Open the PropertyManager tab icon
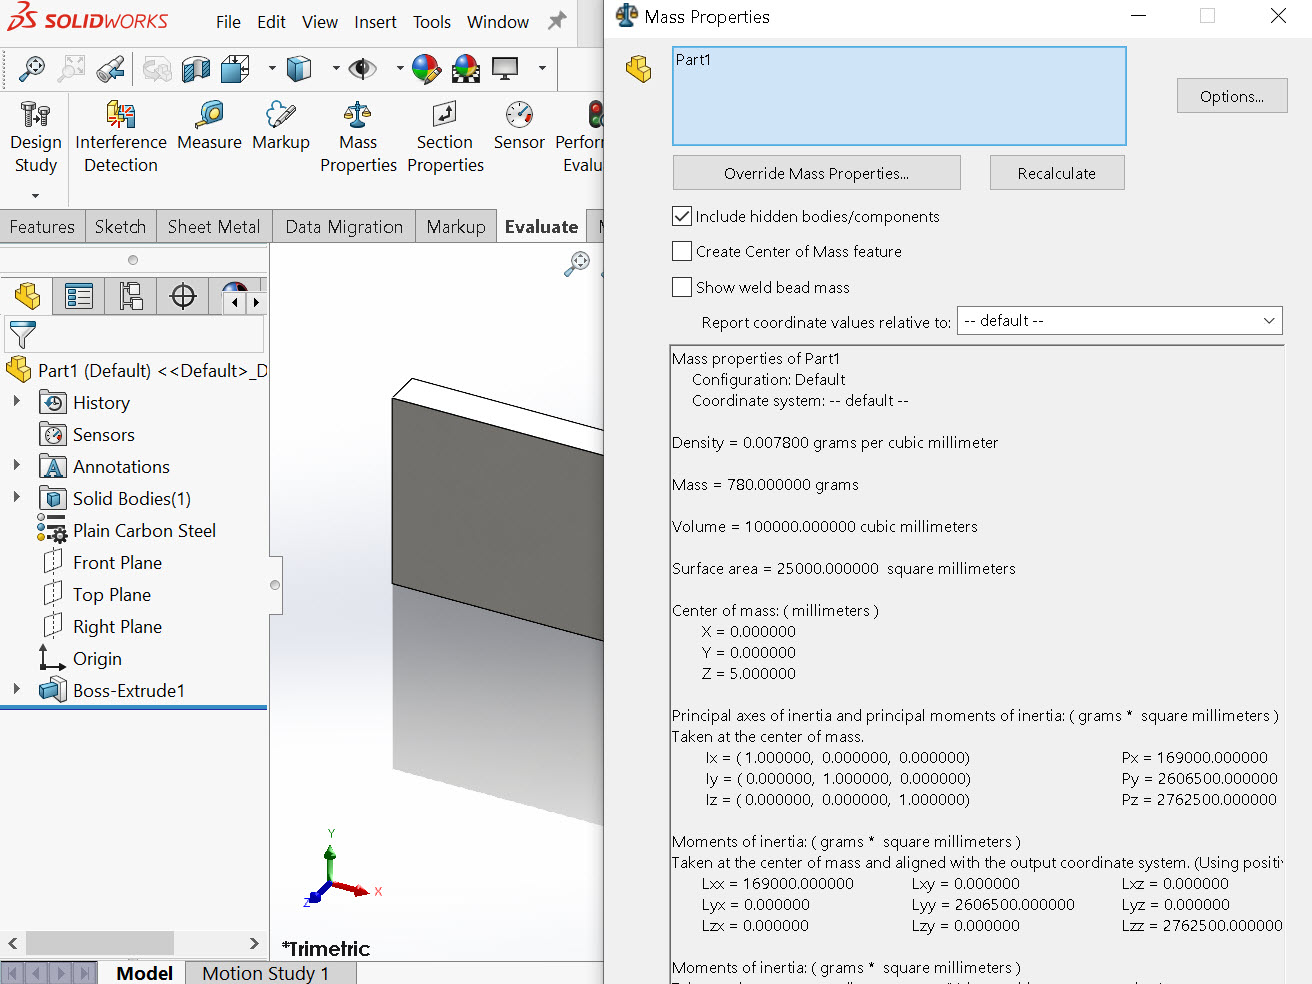The image size is (1312, 984). [x=79, y=297]
